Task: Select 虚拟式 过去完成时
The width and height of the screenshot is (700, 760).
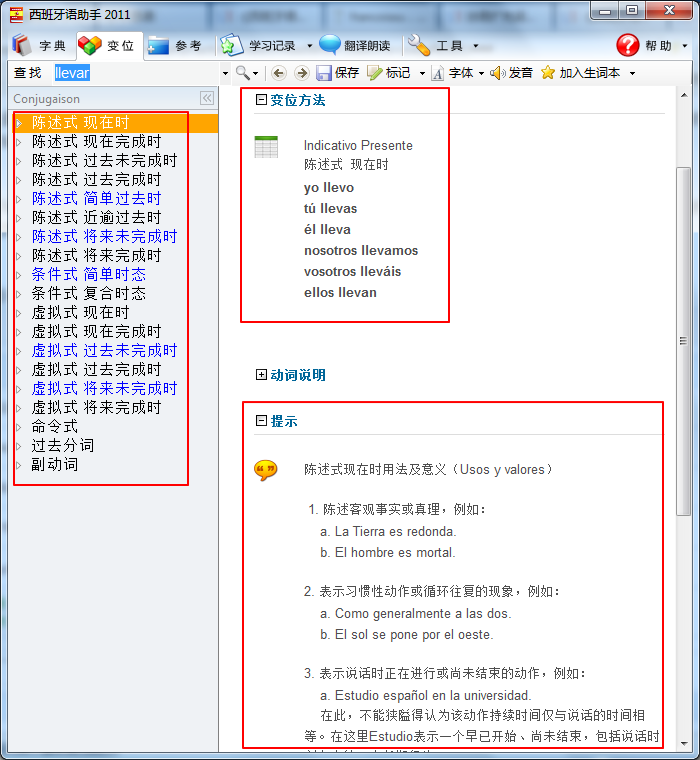Action: pyautogui.click(x=97, y=369)
